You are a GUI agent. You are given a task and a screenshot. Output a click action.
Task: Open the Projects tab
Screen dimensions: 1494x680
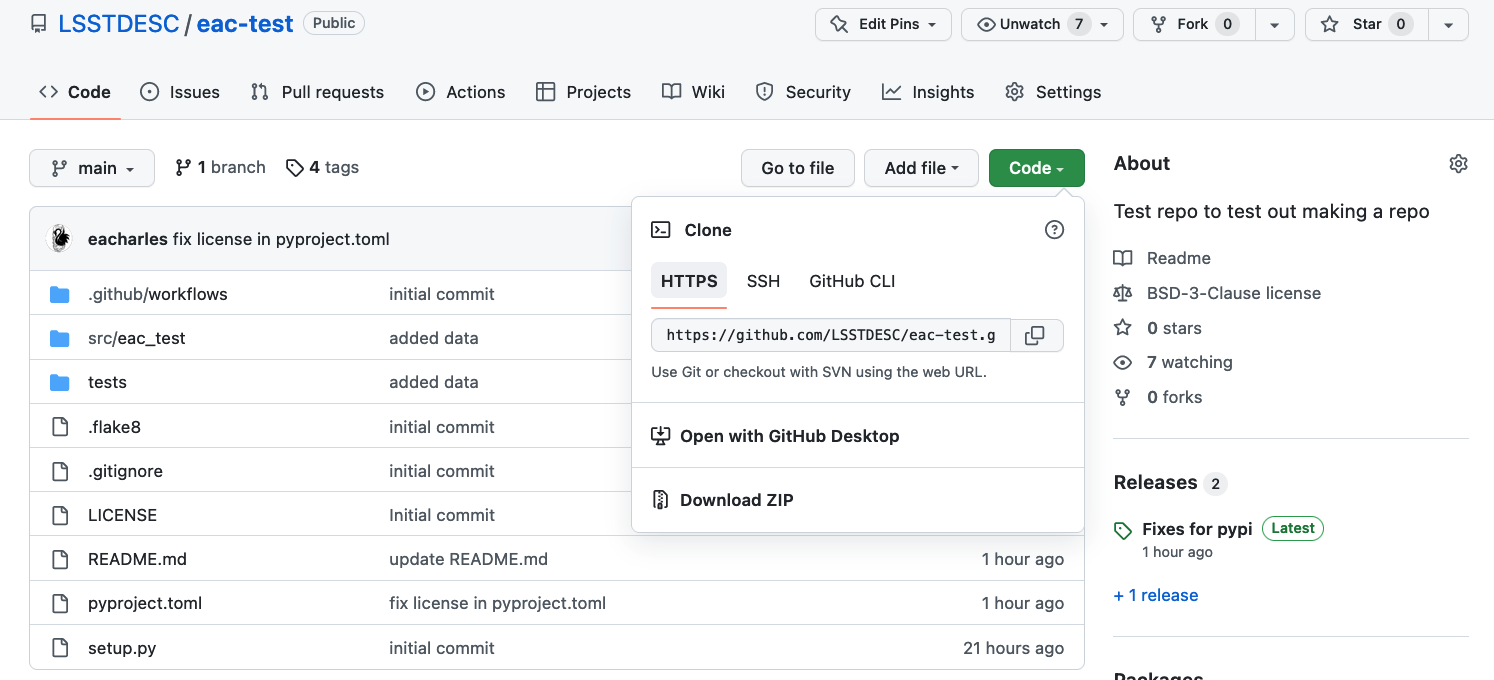(584, 92)
